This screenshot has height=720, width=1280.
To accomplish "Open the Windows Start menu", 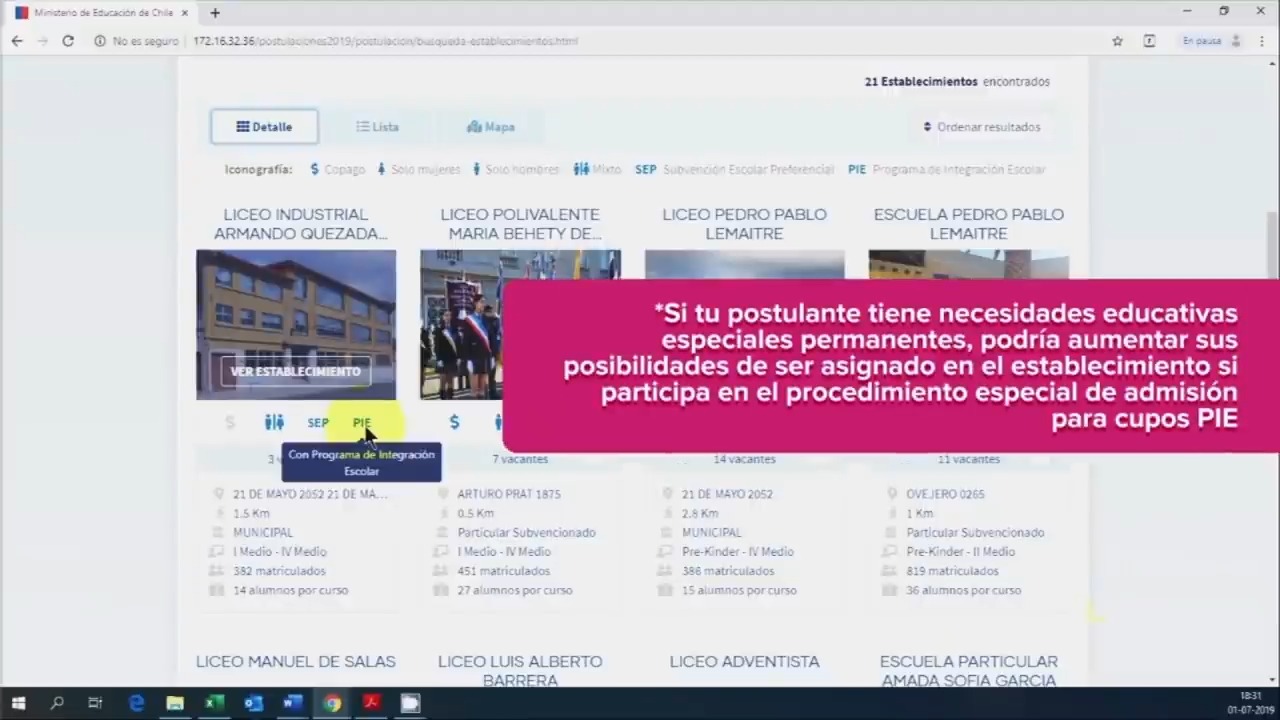I will click(18, 703).
